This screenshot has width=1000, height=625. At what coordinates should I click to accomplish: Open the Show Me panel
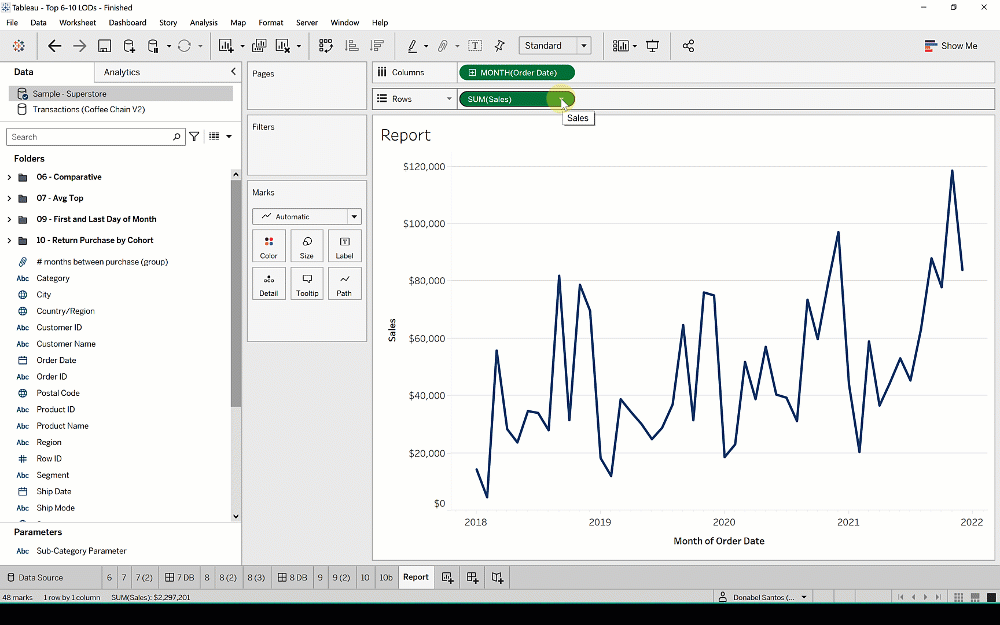(951, 45)
